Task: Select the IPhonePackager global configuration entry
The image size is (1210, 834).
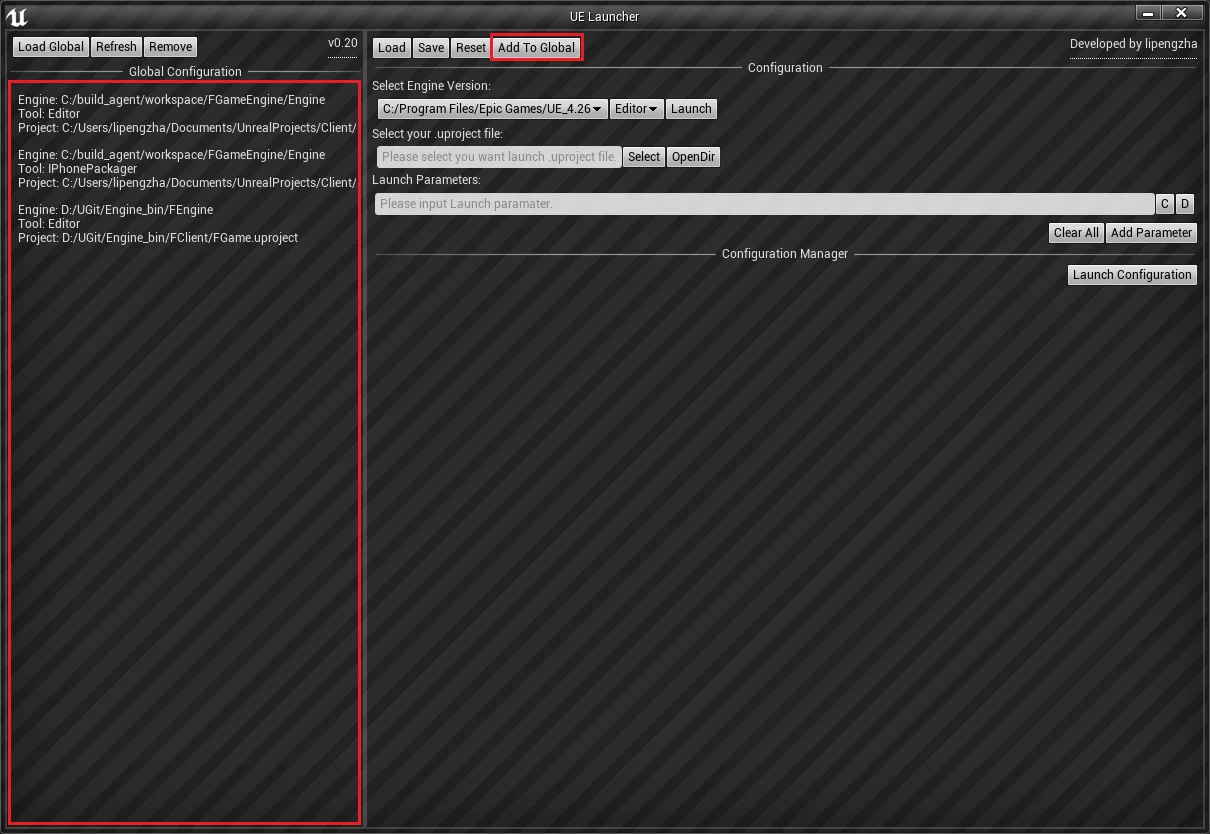Action: pos(186,169)
